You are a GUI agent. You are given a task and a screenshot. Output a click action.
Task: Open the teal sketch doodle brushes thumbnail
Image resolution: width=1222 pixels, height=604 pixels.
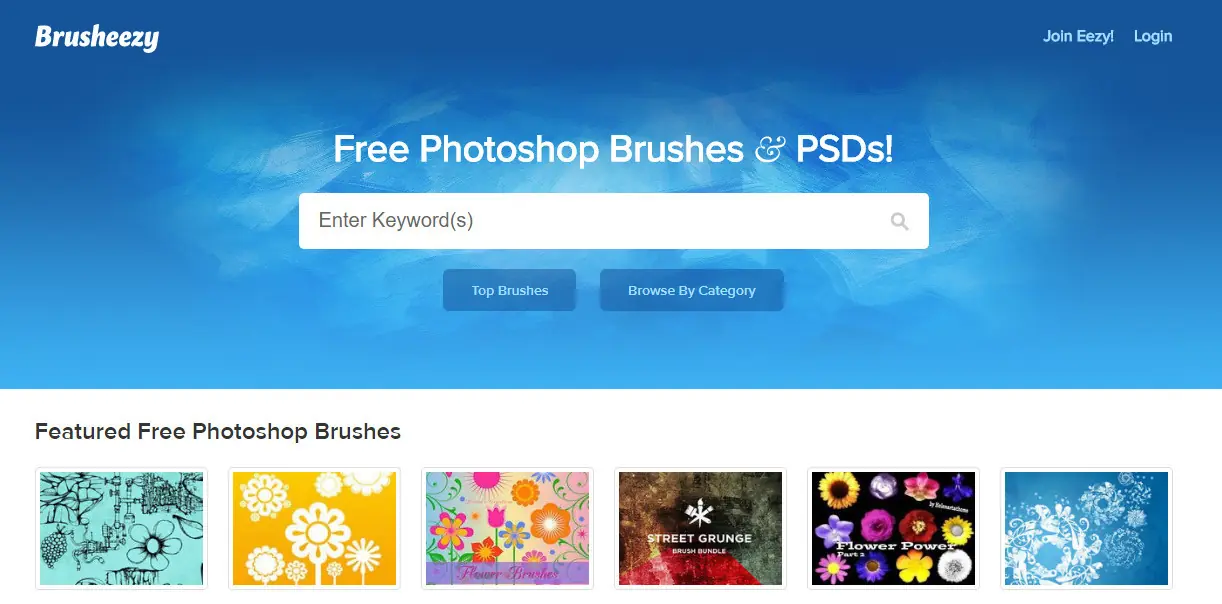[x=121, y=529]
